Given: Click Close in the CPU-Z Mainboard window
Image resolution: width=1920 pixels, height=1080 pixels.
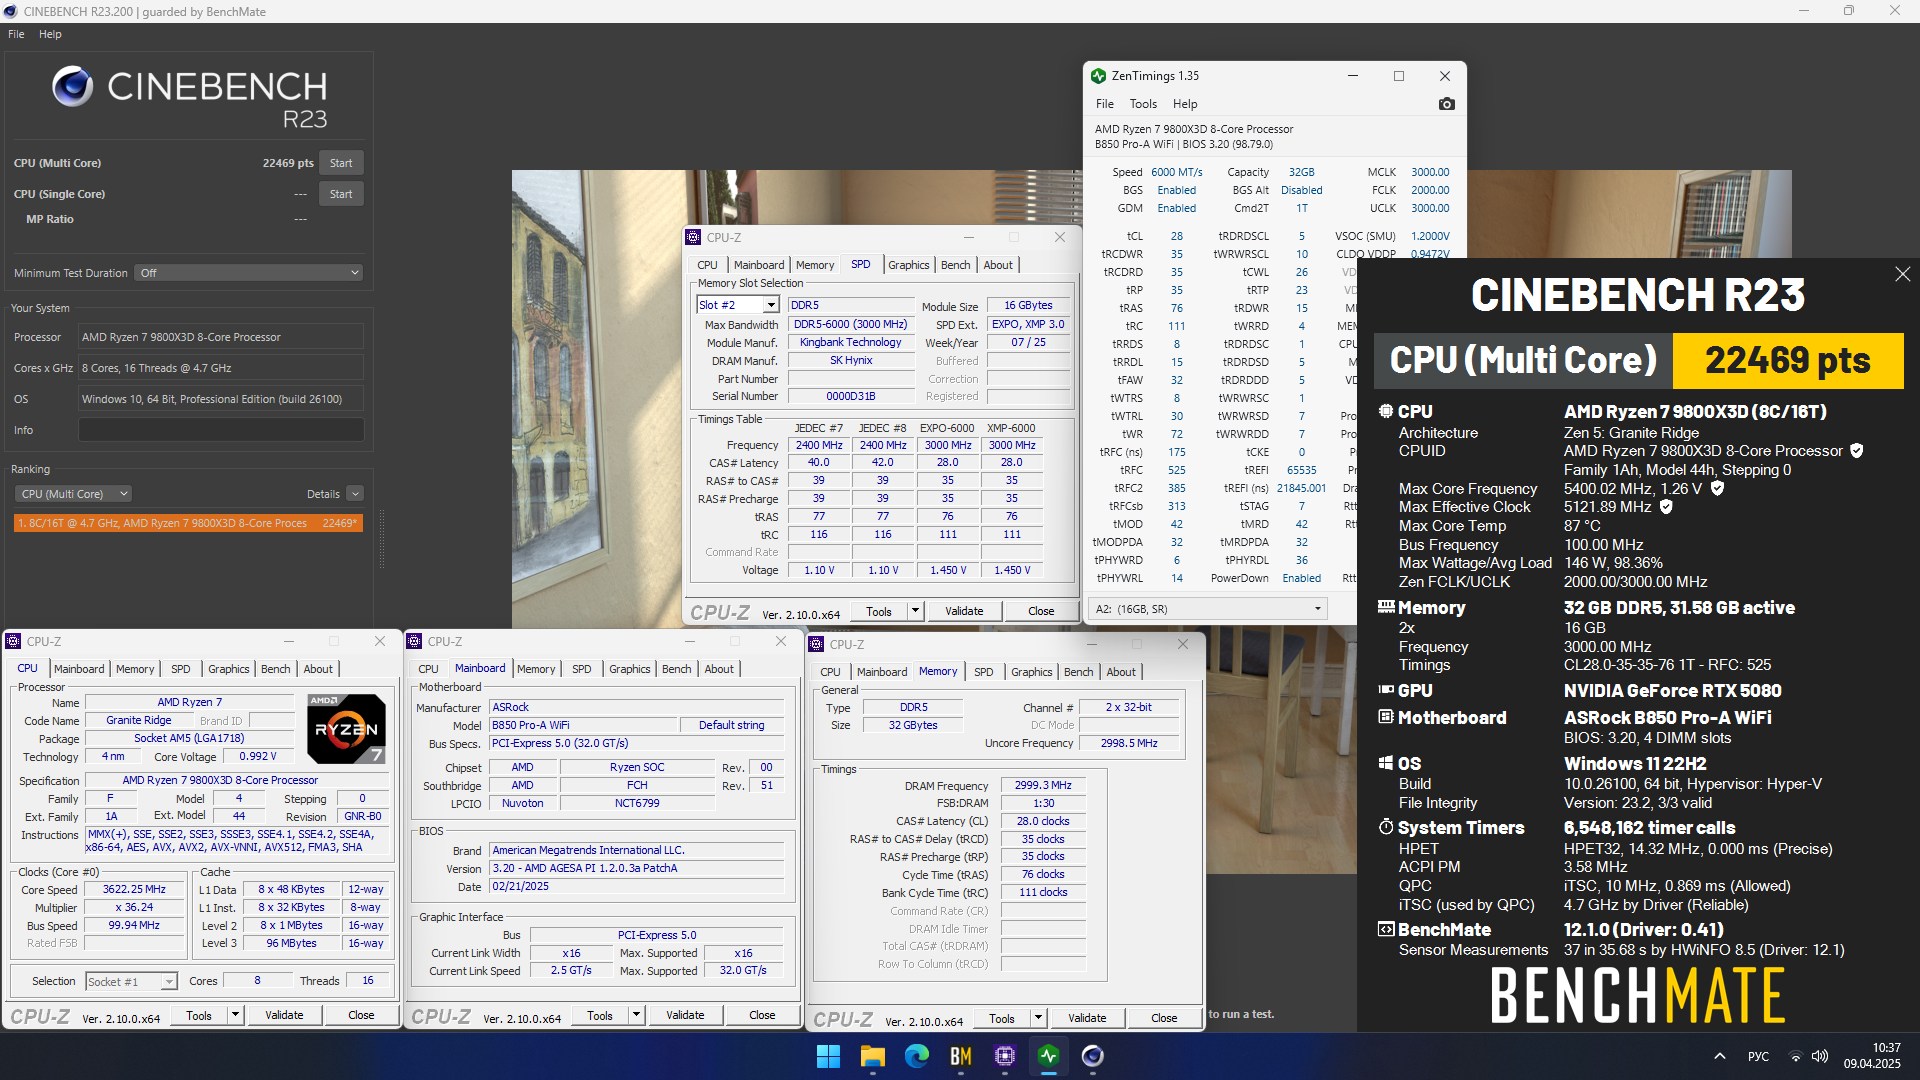Looking at the screenshot, I should pos(762,1015).
